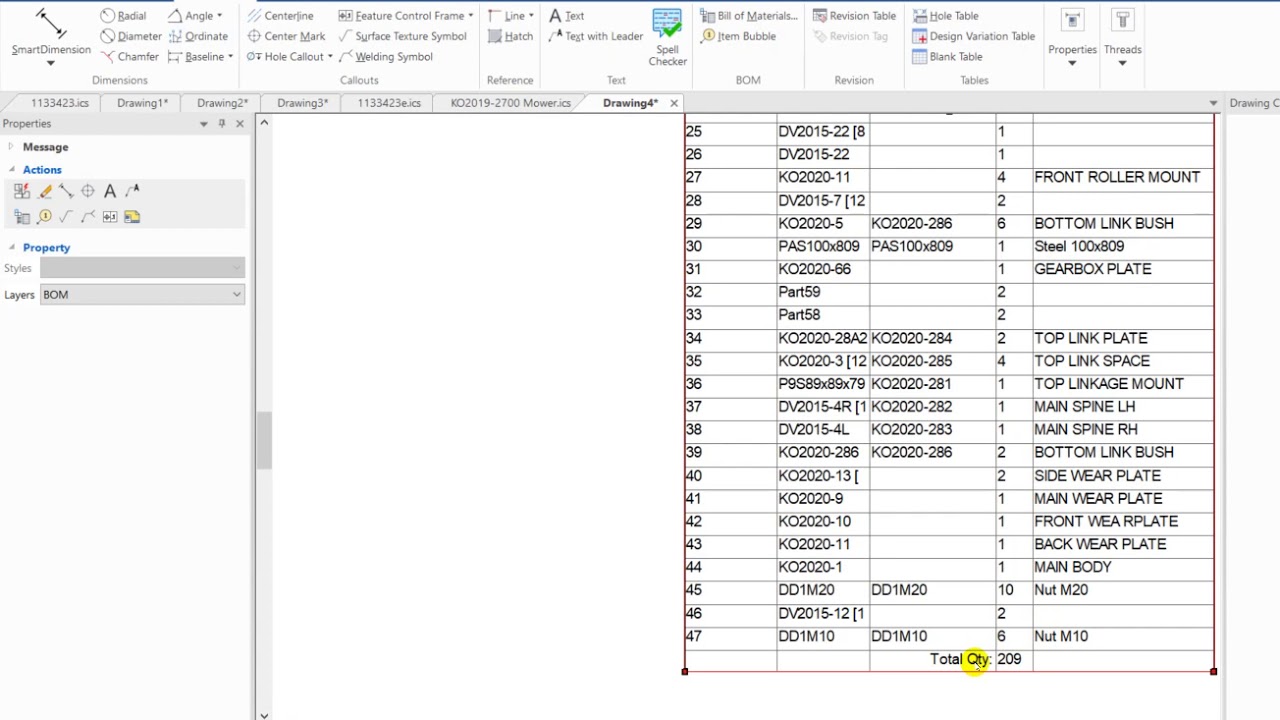Switch to the Drawing3* tab
The height and width of the screenshot is (720, 1280).
click(302, 103)
